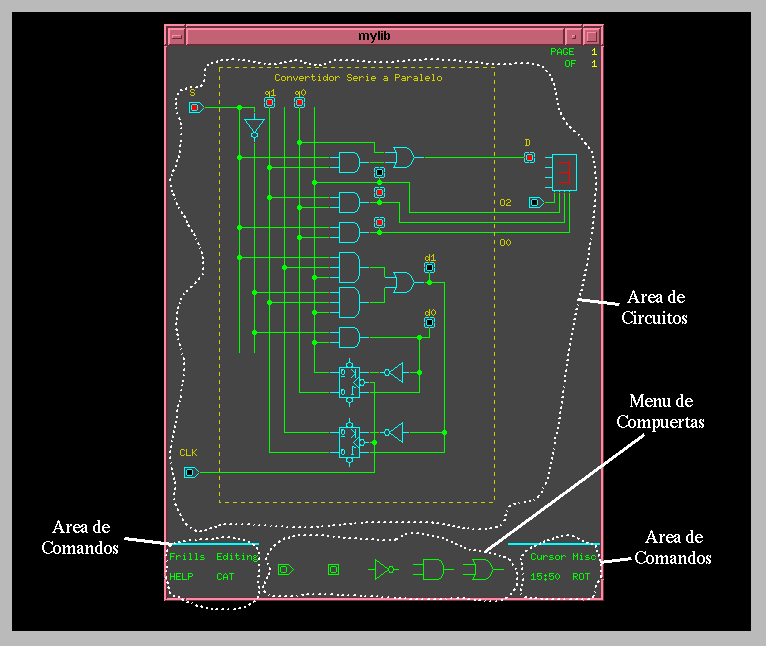
Task: Select the switch input gate in gate menu
Action: [285, 570]
